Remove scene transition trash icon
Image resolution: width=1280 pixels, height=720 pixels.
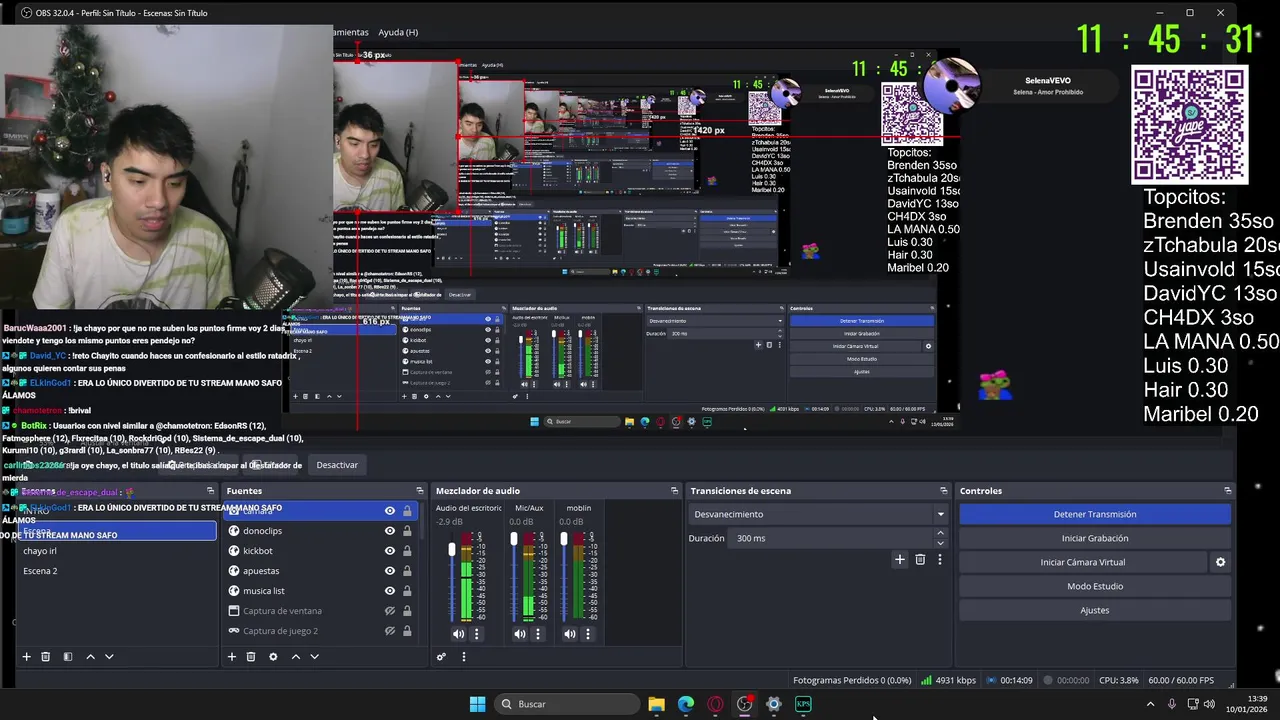click(x=920, y=560)
